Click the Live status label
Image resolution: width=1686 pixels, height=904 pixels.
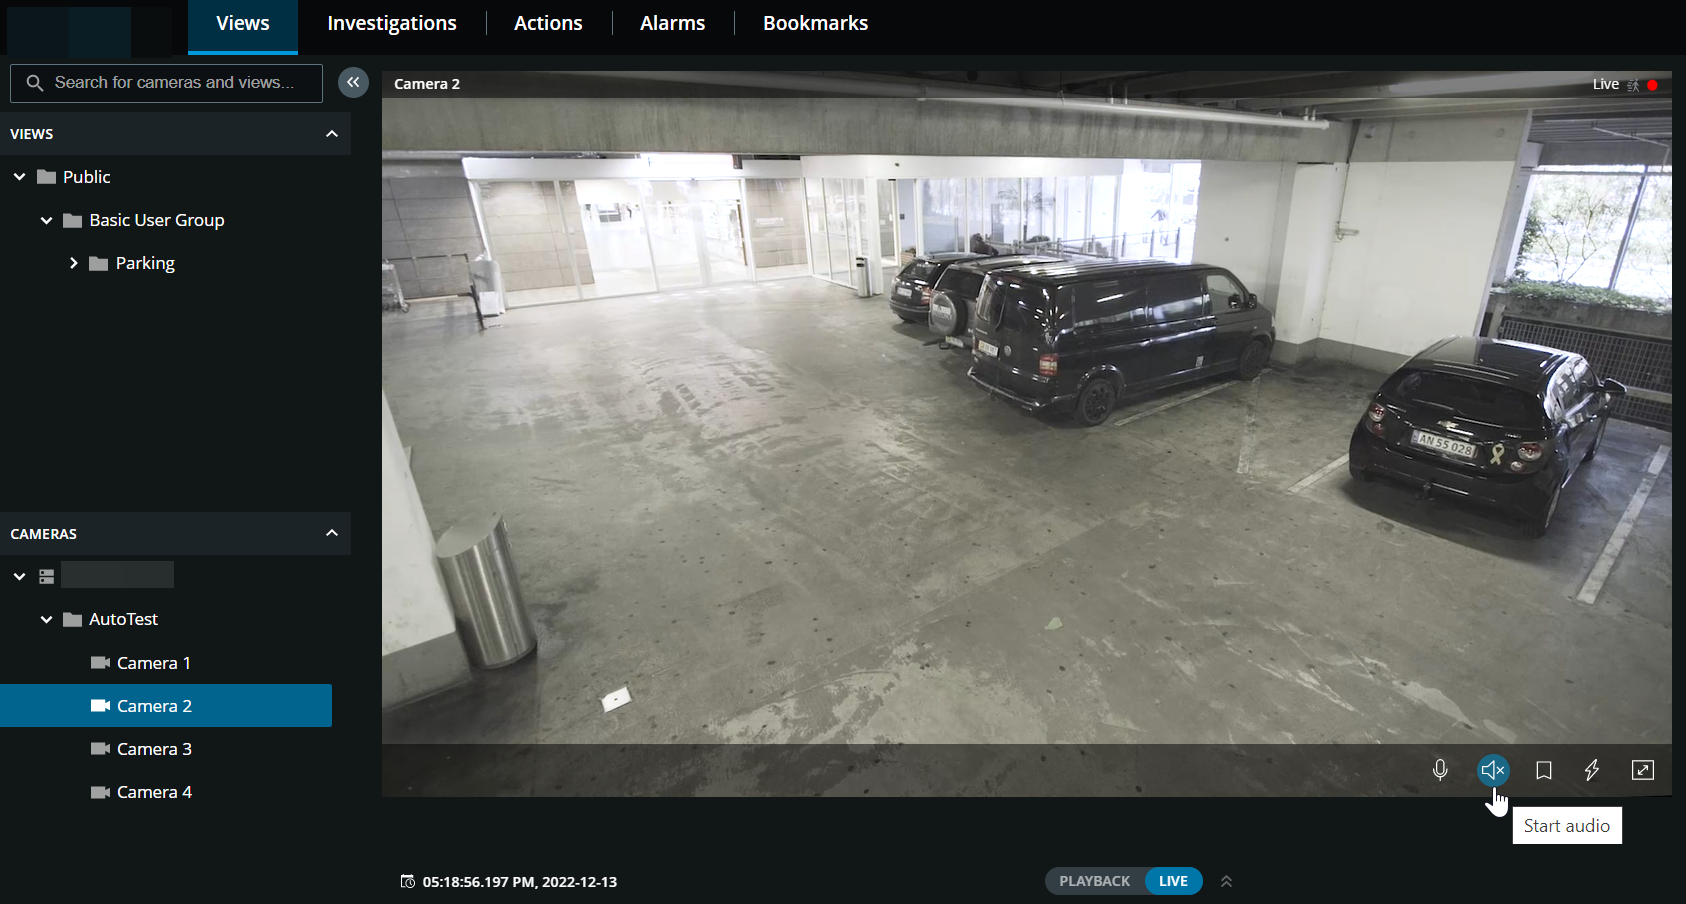[1606, 85]
